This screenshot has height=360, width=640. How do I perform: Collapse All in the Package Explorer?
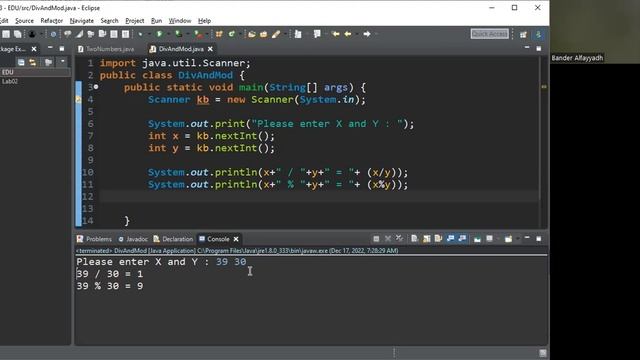pos(21,62)
